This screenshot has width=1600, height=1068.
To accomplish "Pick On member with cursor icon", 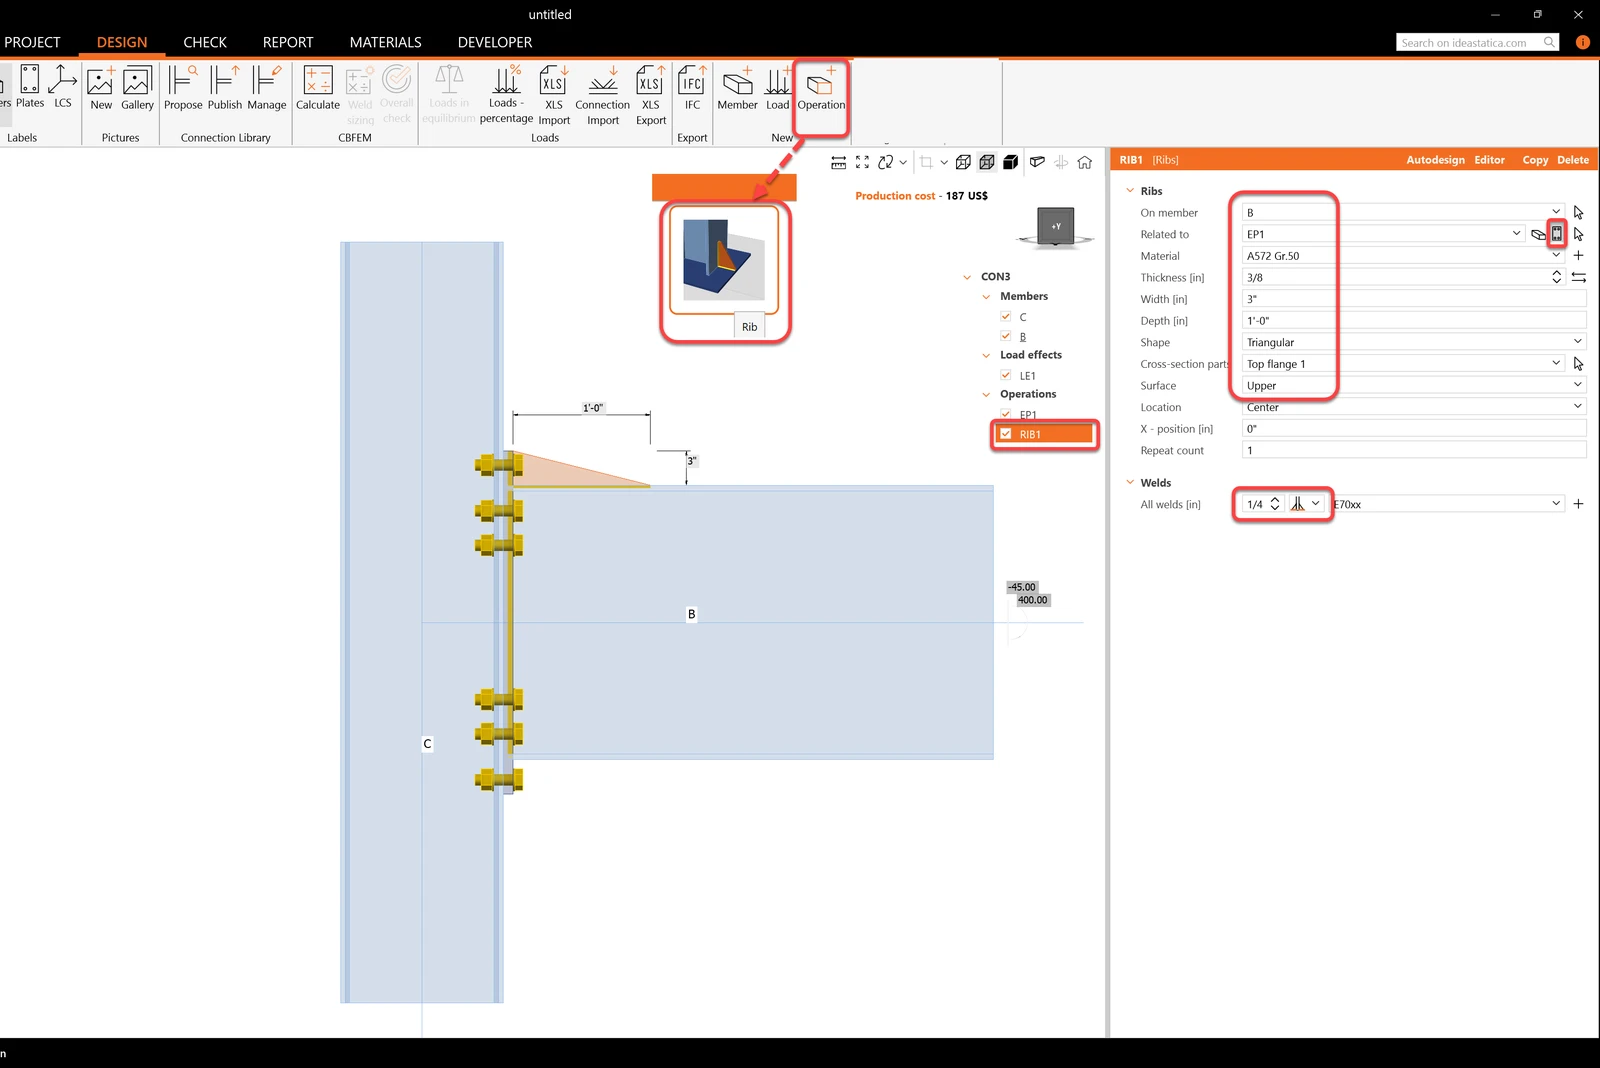I will click(x=1578, y=212).
